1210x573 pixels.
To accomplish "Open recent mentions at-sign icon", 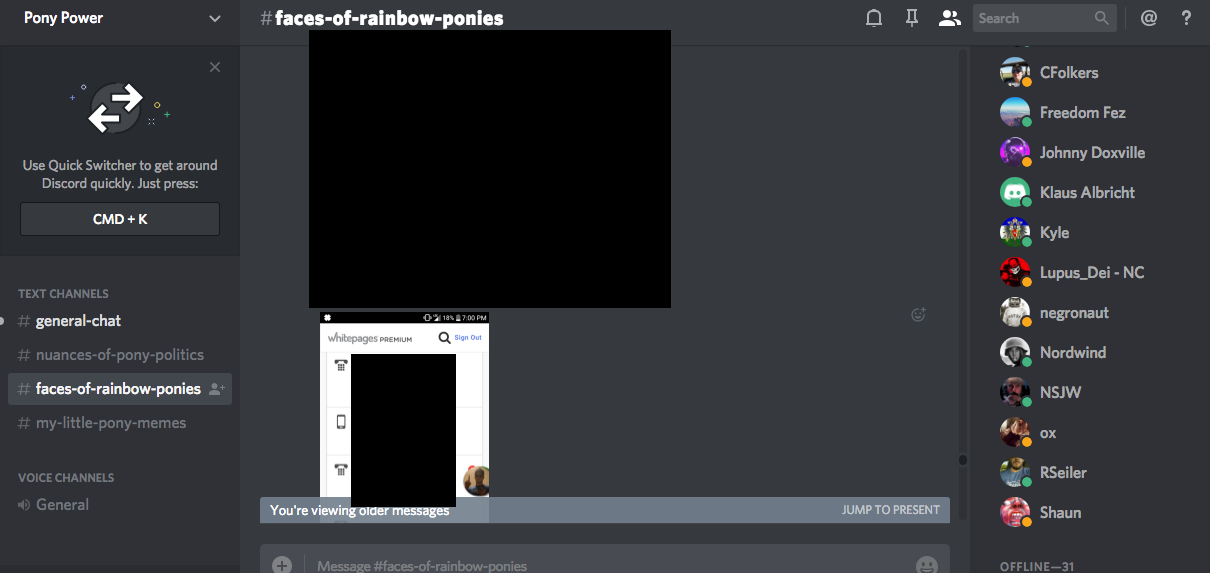I will tap(1149, 18).
